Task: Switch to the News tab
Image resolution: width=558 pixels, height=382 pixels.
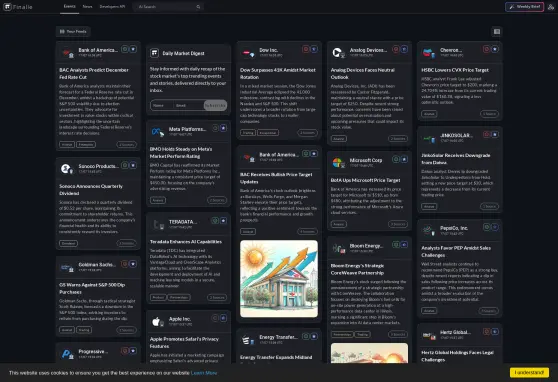Action: tap(88, 6)
